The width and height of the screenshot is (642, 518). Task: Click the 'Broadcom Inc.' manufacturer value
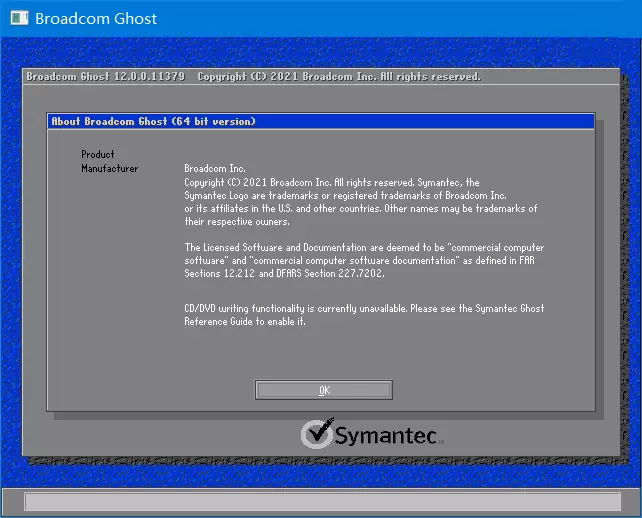tap(215, 168)
